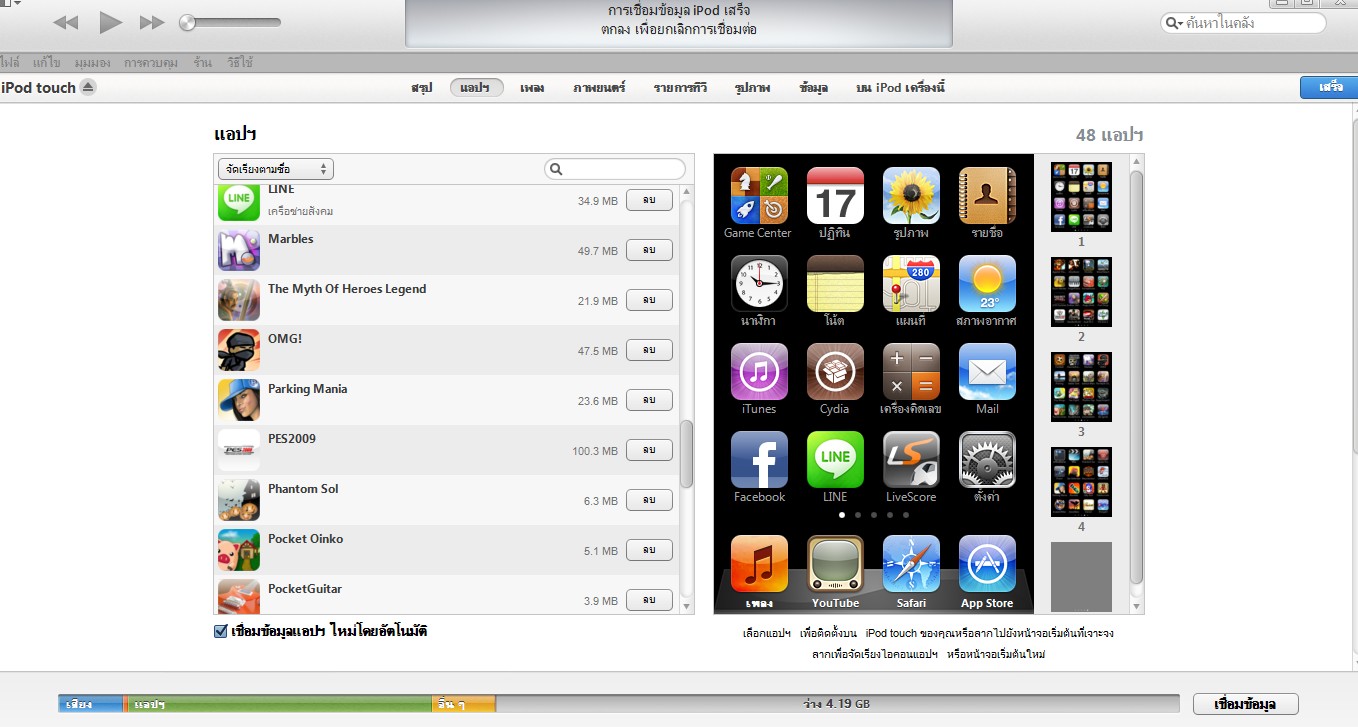Image resolution: width=1358 pixels, height=727 pixels.
Task: Select home screen page 2 thumbnail
Action: (x=1081, y=292)
